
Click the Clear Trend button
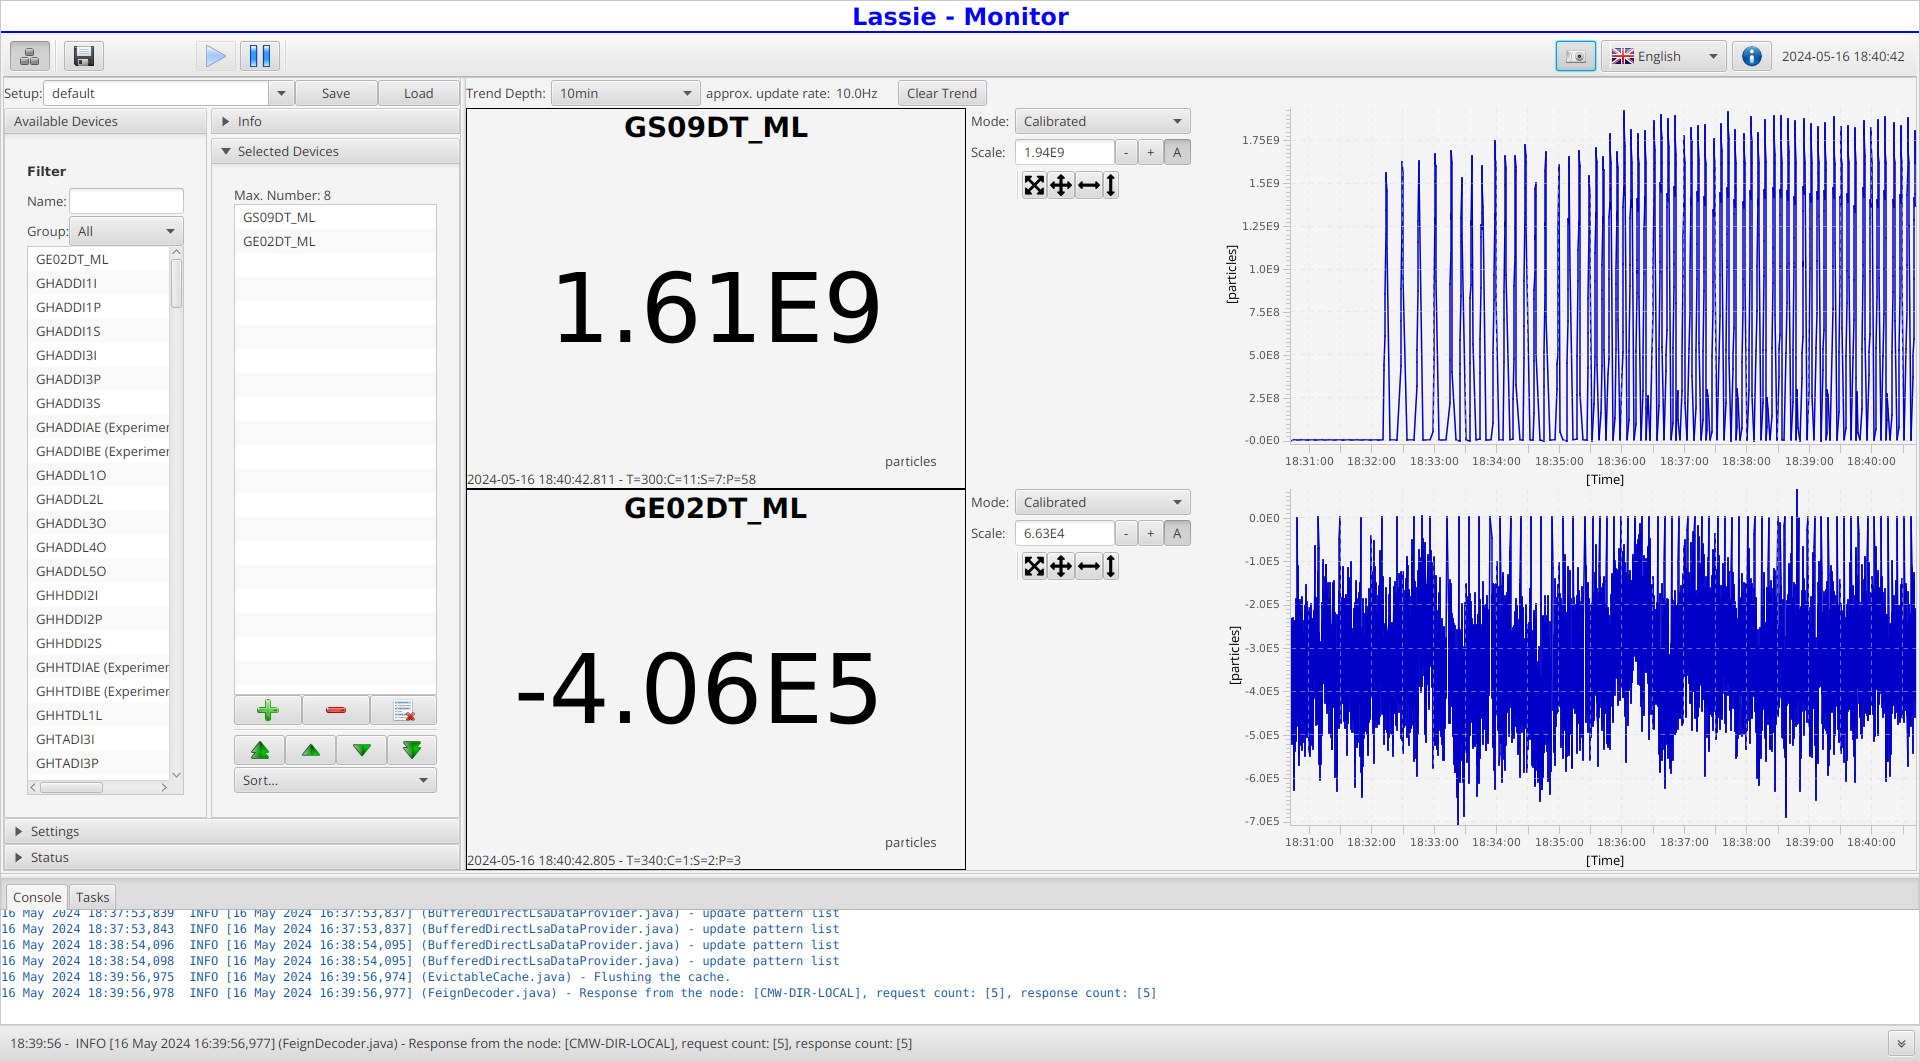[x=942, y=93]
